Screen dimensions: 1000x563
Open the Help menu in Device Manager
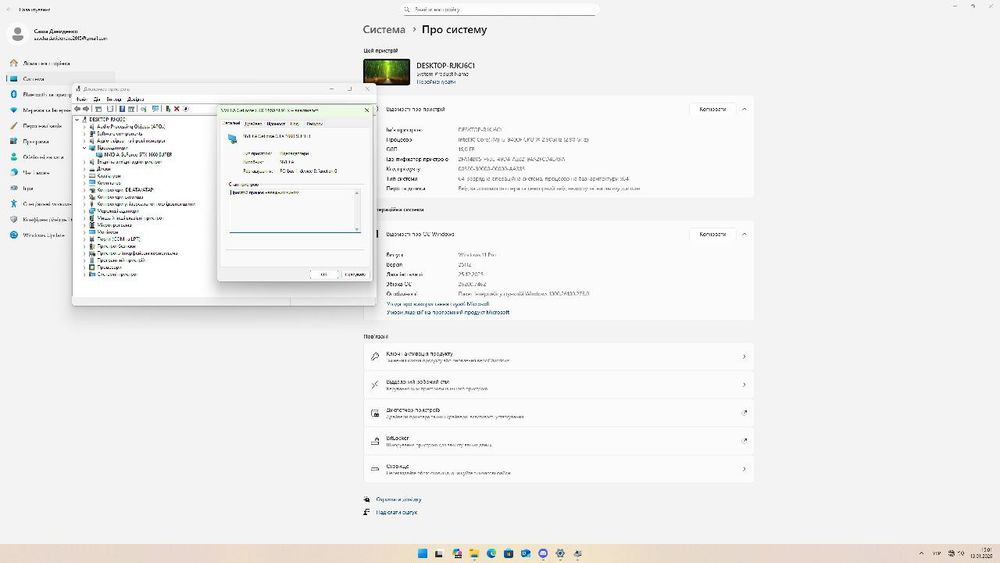pos(135,99)
